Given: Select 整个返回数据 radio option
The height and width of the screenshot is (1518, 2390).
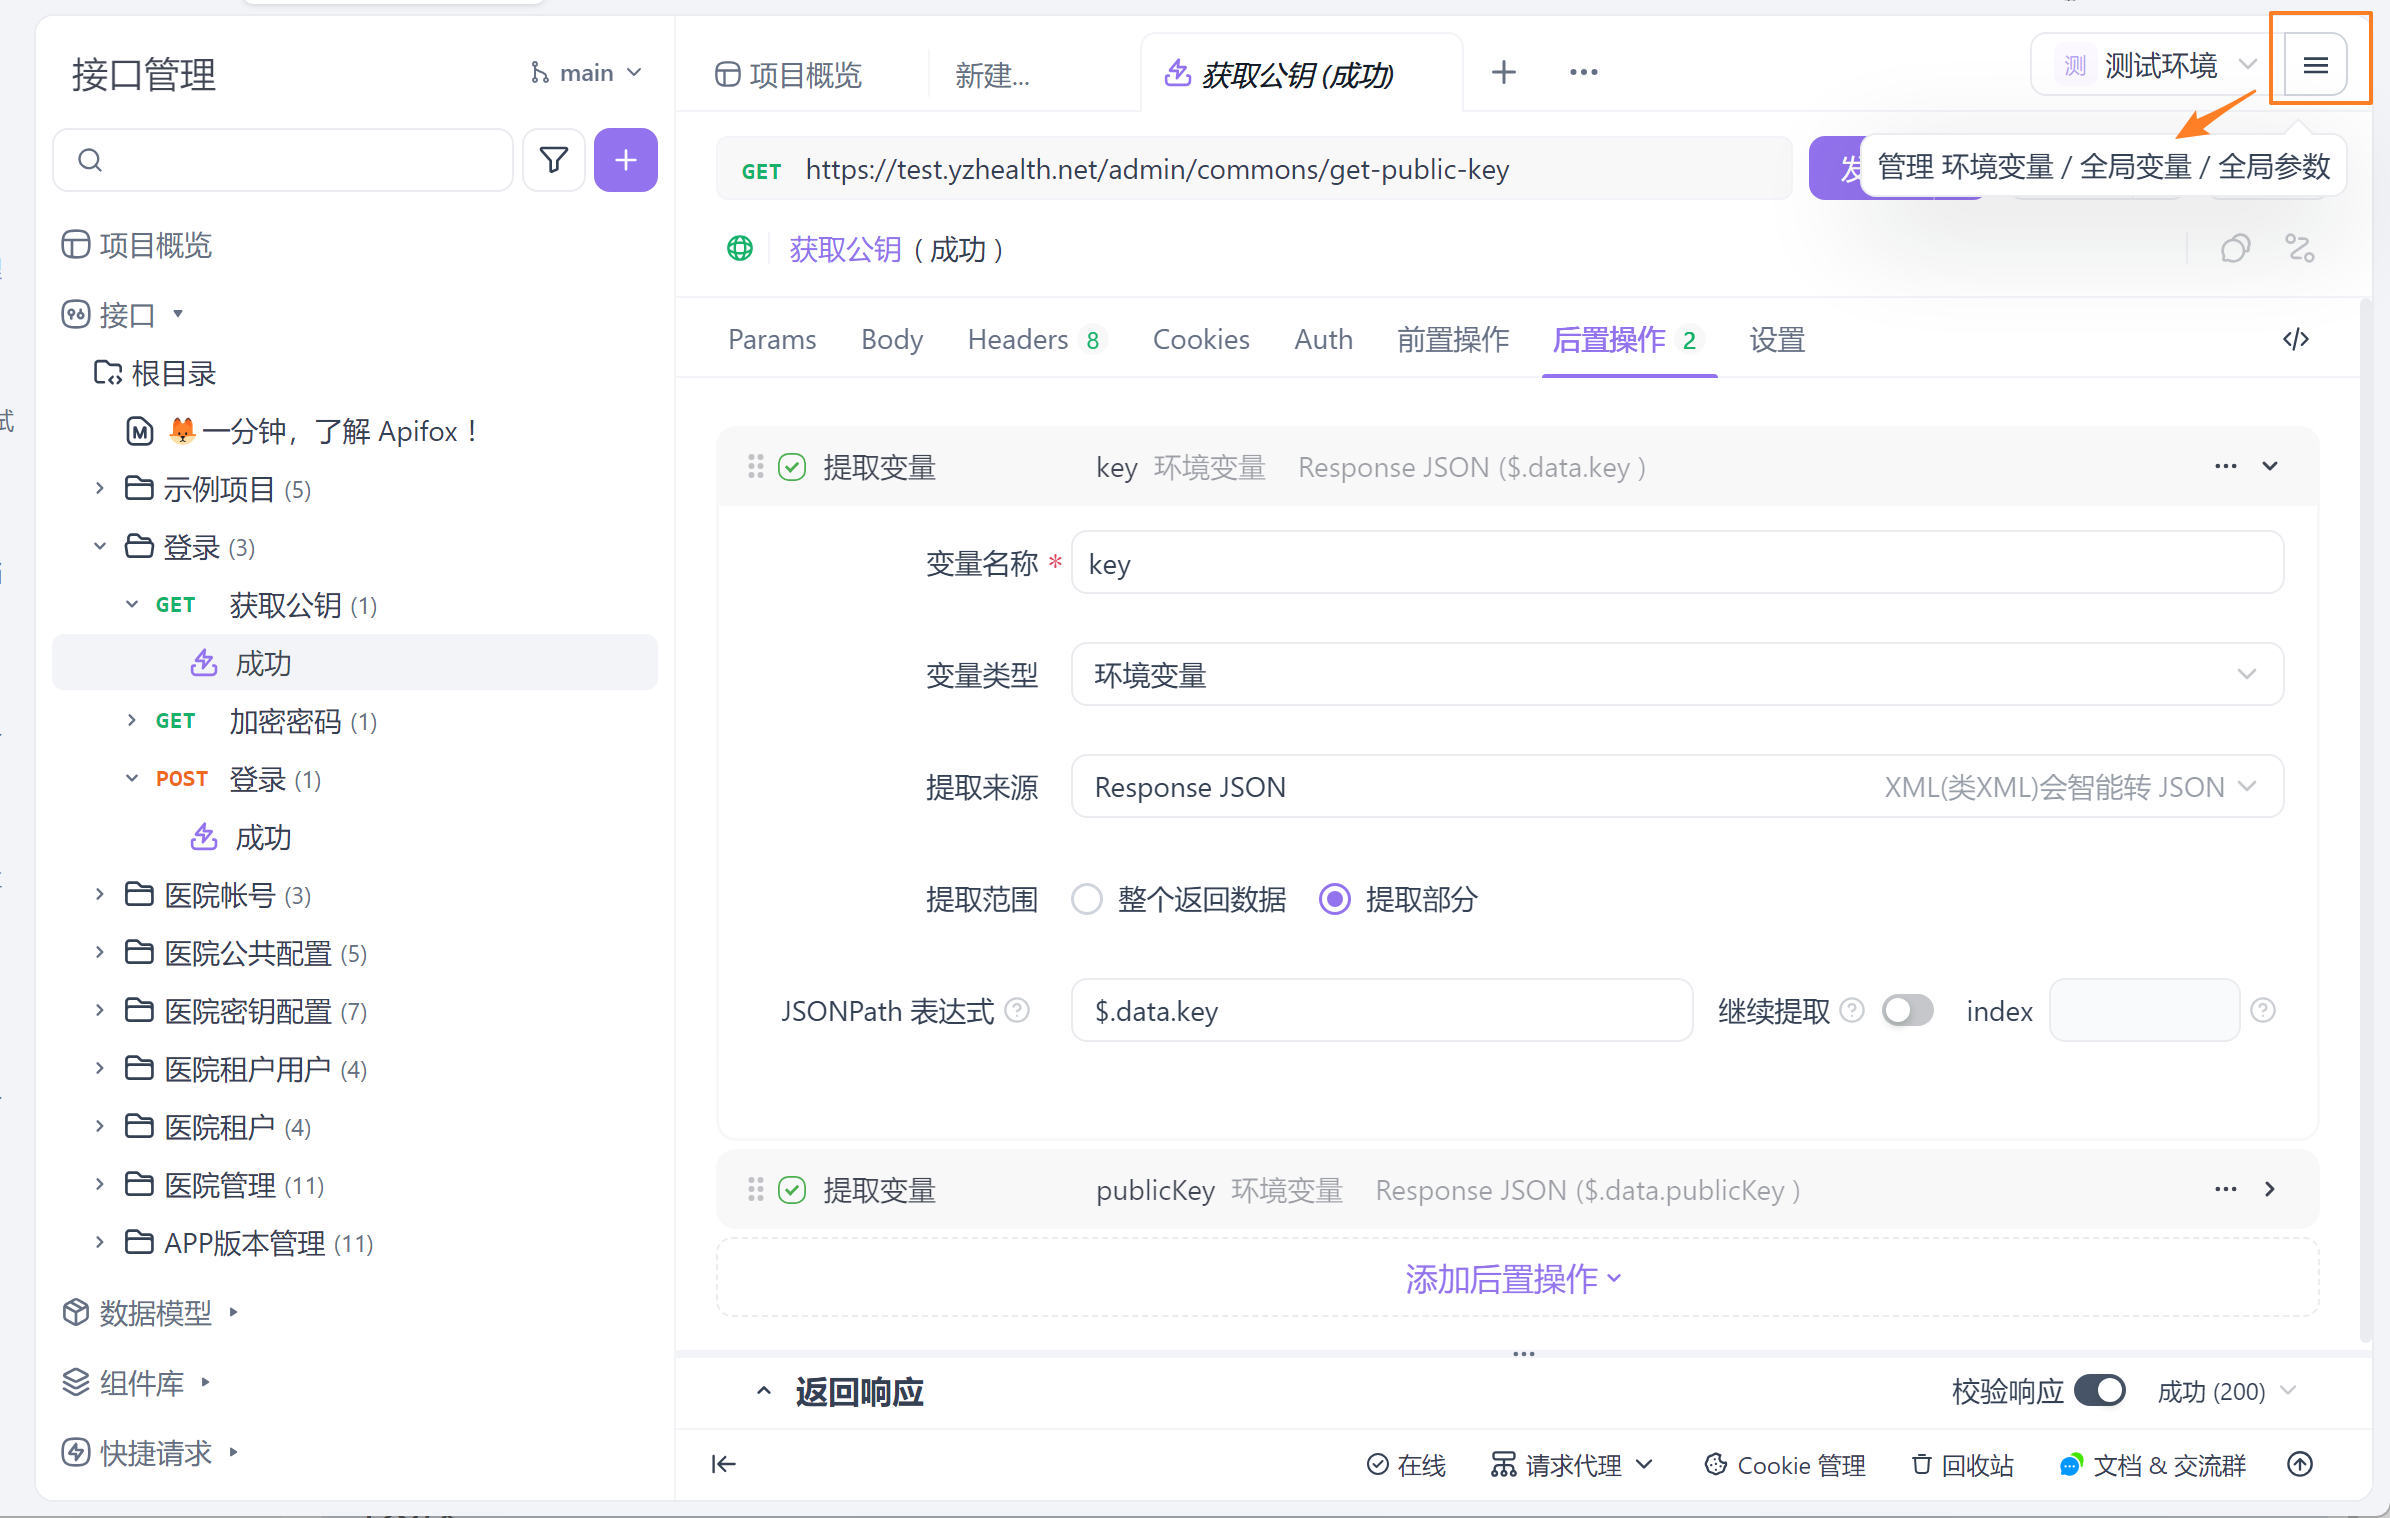Looking at the screenshot, I should pyautogui.click(x=1087, y=899).
